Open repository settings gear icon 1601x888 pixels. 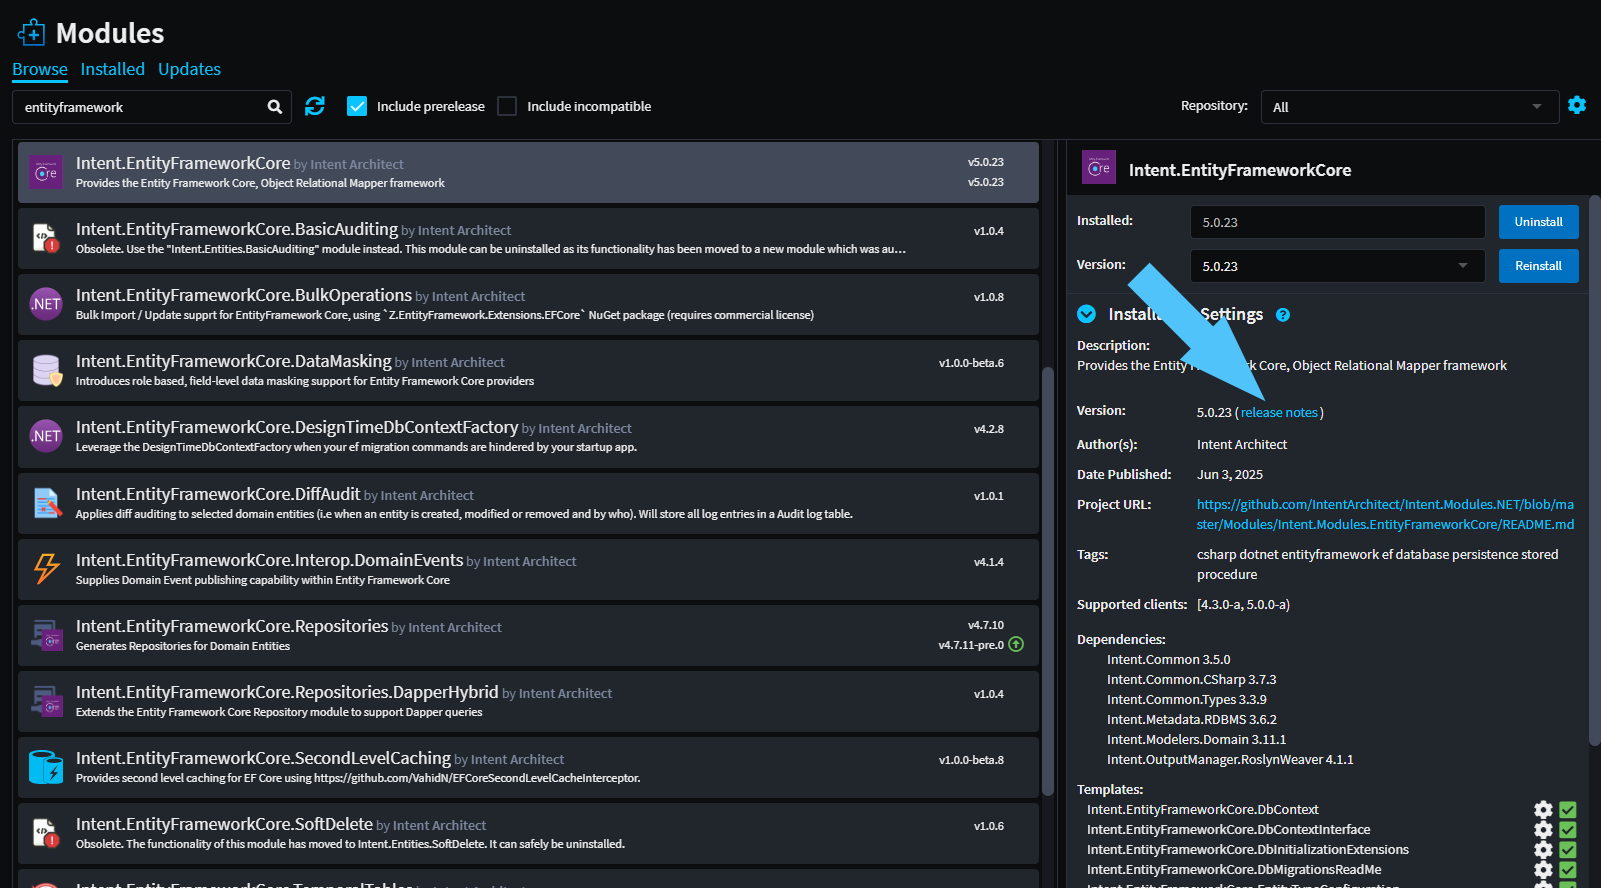1577,105
